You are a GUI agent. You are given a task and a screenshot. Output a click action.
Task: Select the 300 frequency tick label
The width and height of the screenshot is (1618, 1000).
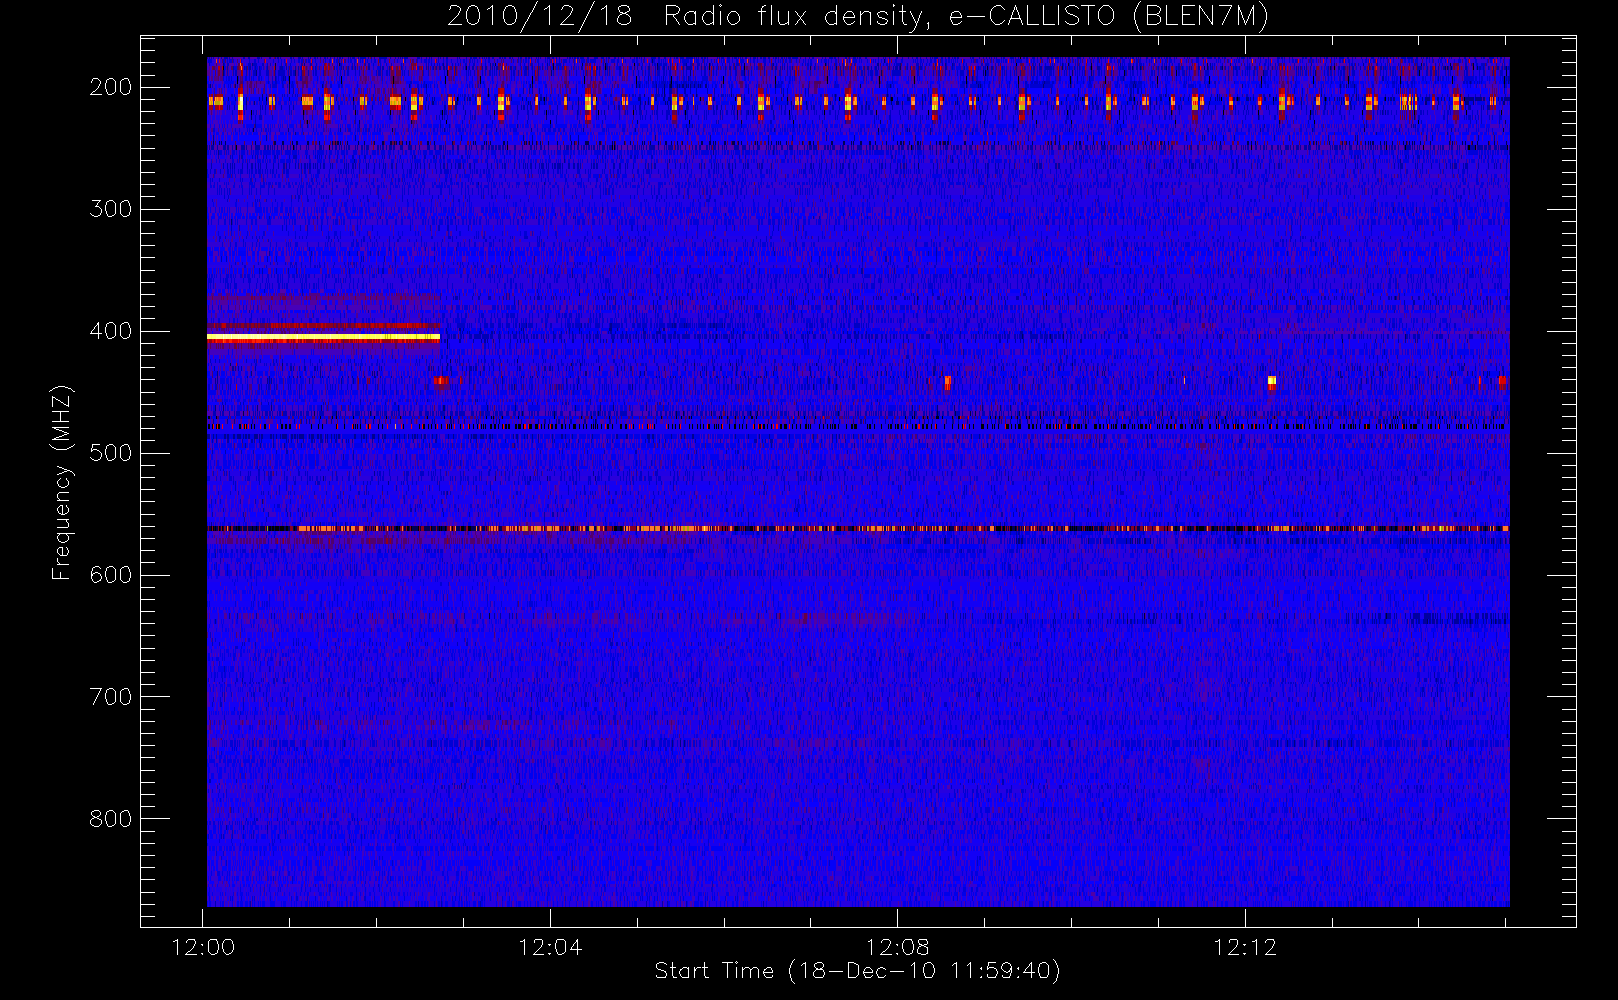point(111,209)
